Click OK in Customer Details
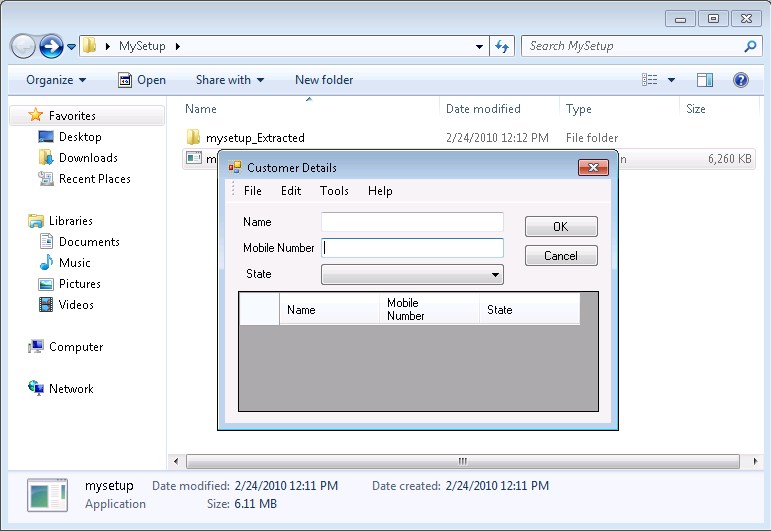 561,227
